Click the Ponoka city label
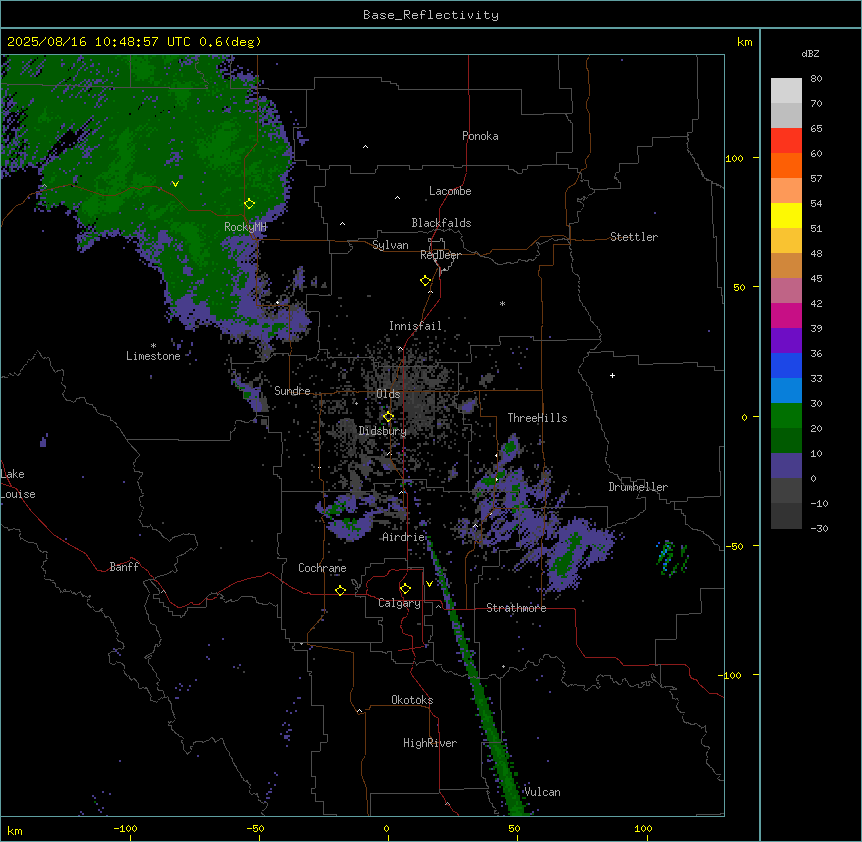 pyautogui.click(x=480, y=136)
